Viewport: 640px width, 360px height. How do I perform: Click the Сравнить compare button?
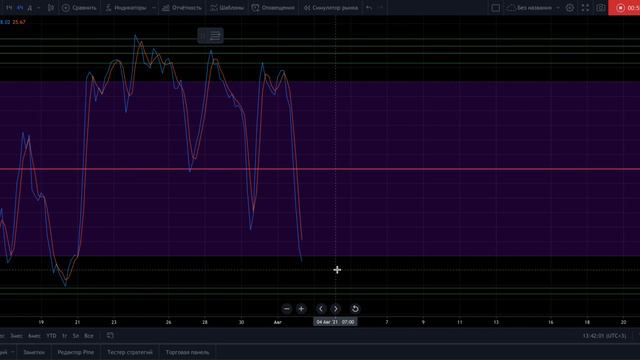point(79,8)
